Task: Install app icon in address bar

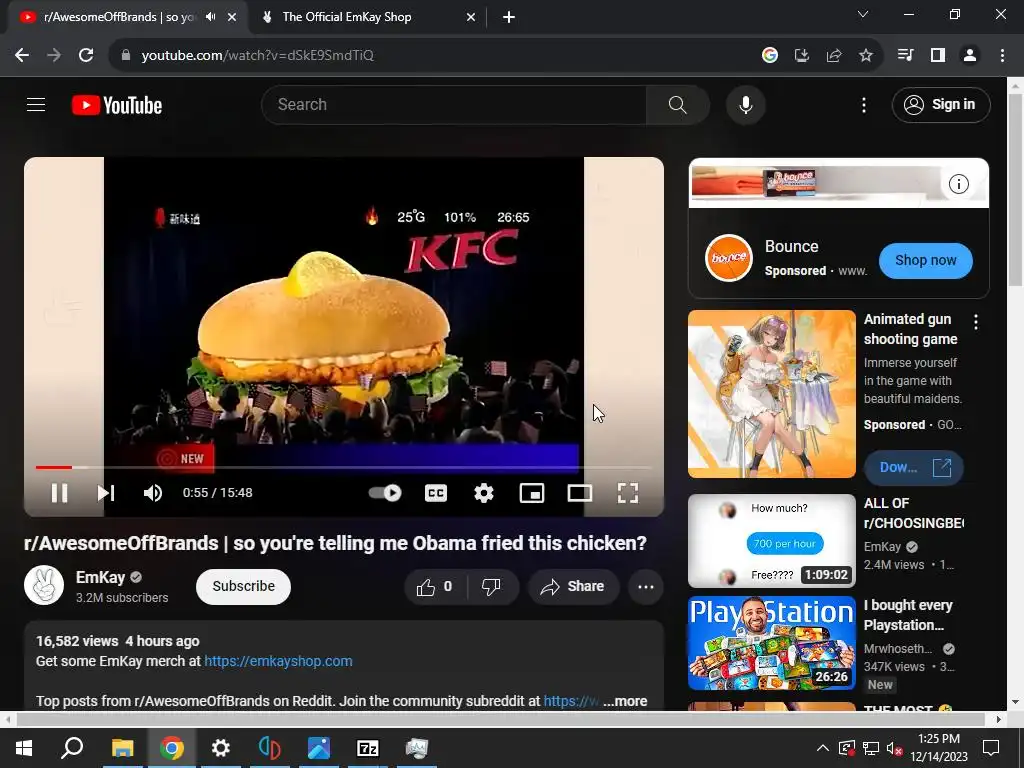Action: (801, 56)
